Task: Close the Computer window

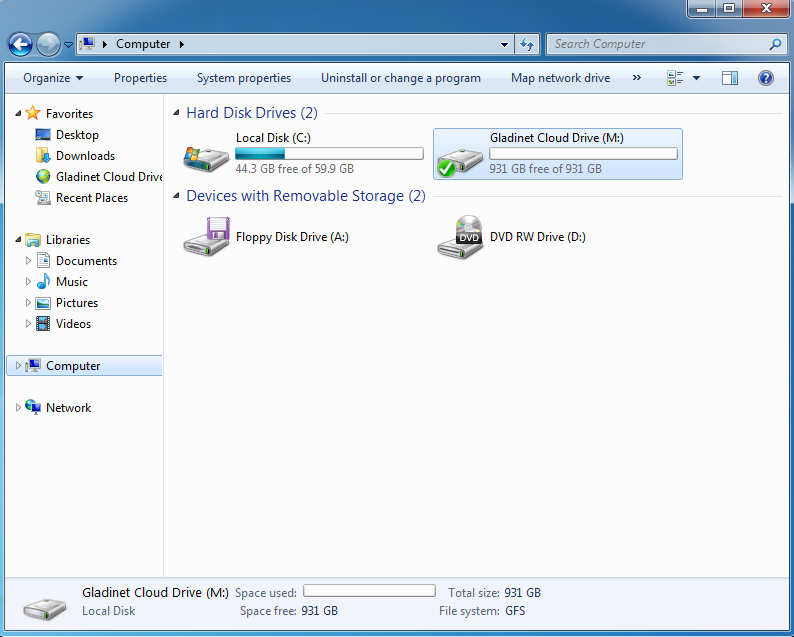Action: point(766,8)
